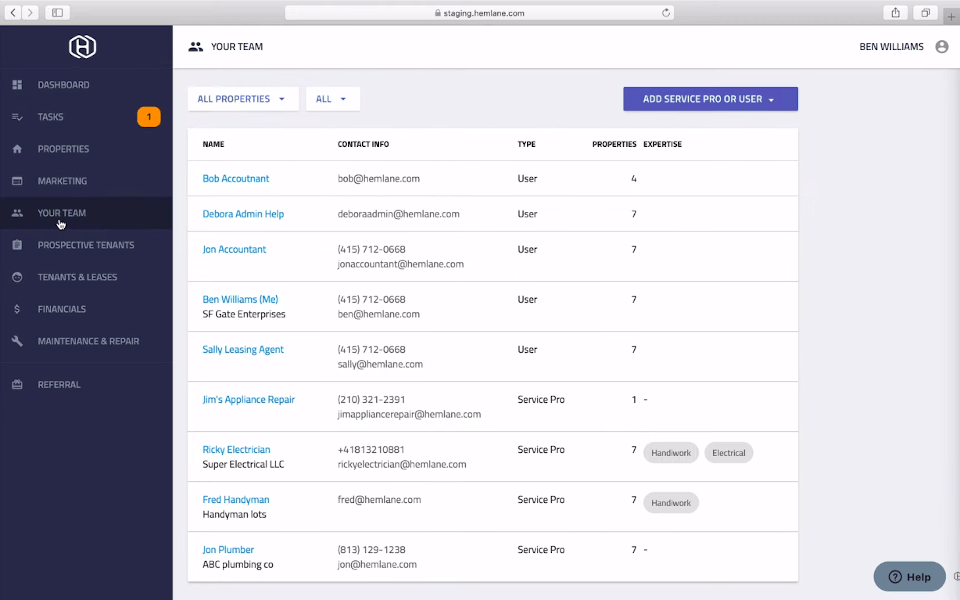Click the browser forward arrow

point(30,12)
